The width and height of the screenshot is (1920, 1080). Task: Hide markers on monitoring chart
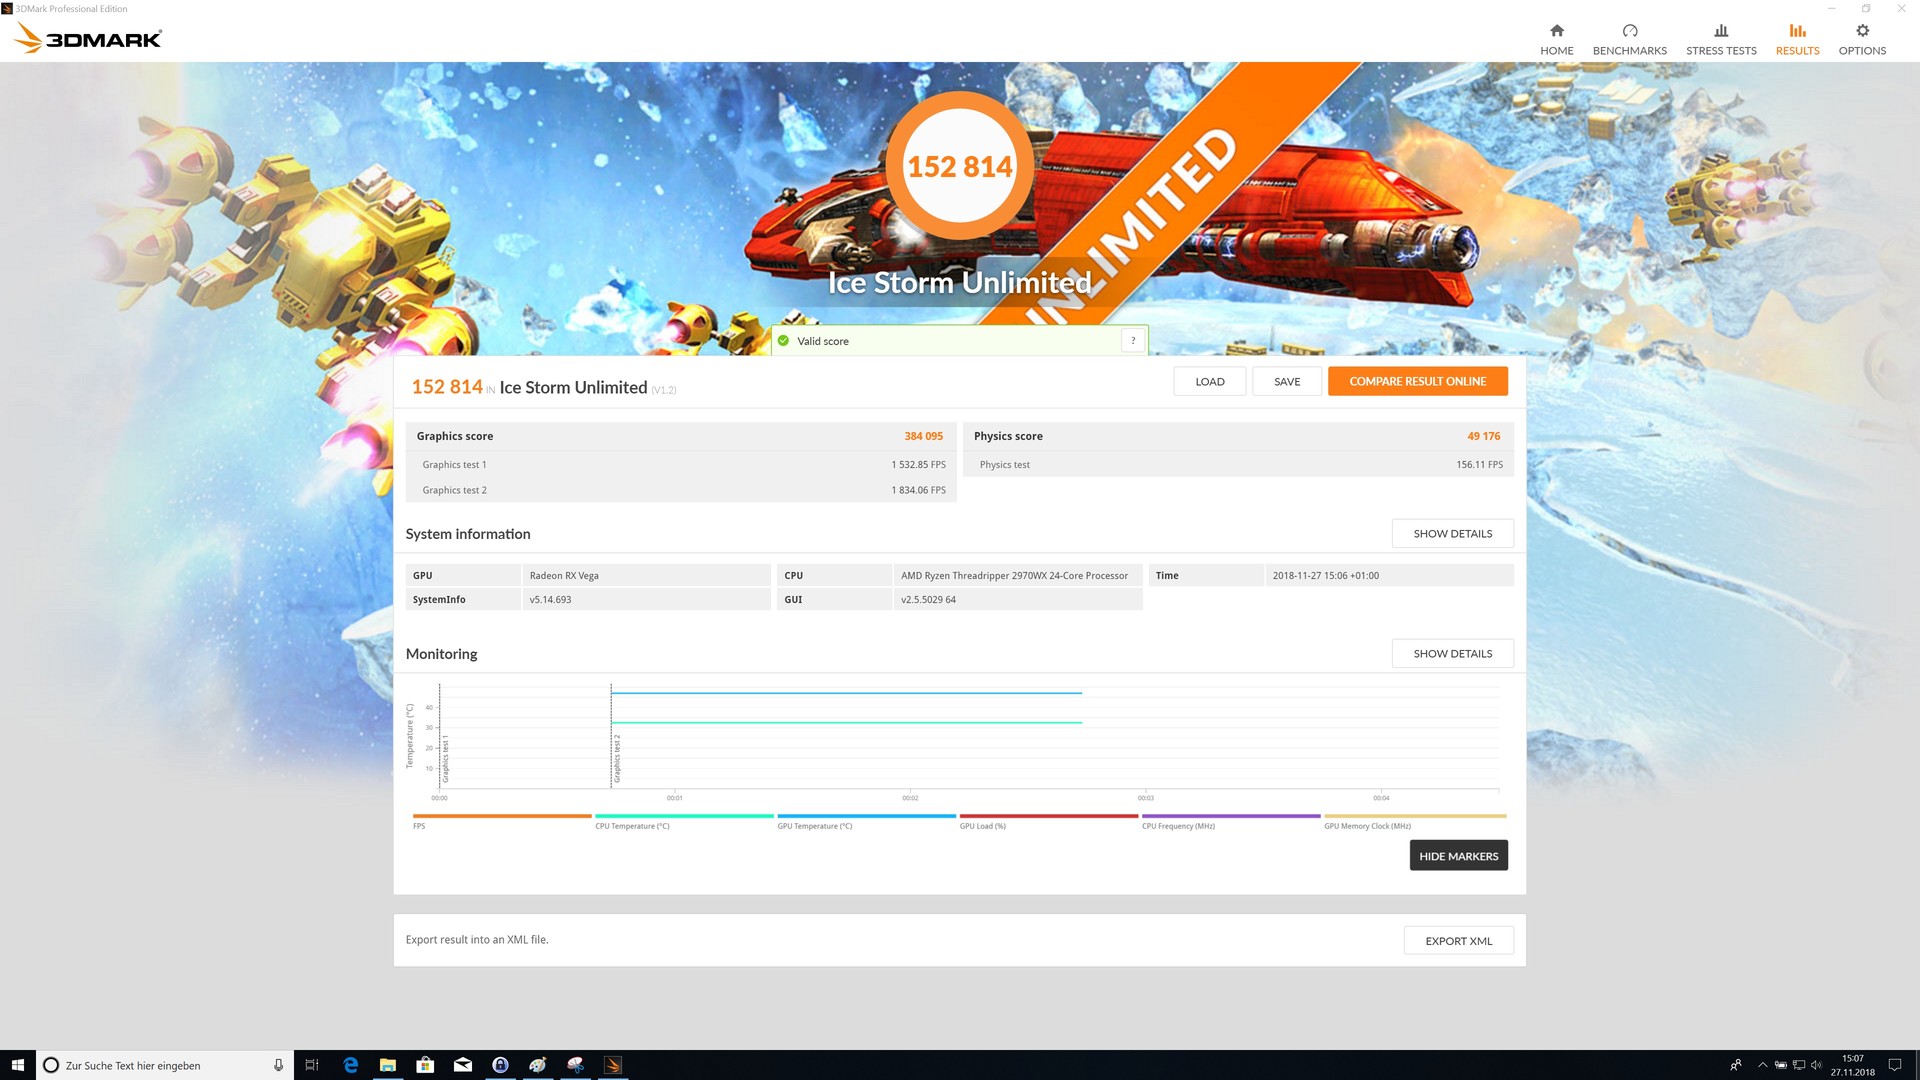click(1458, 856)
